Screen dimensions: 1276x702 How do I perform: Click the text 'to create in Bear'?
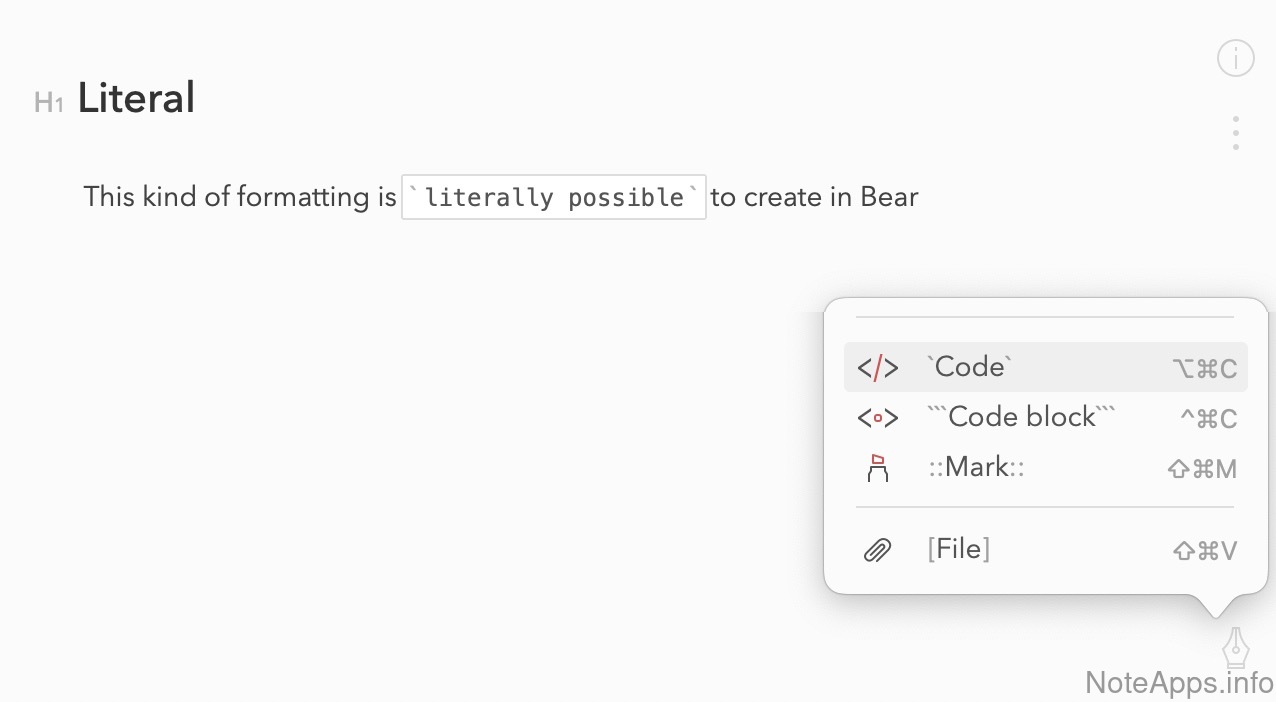814,197
